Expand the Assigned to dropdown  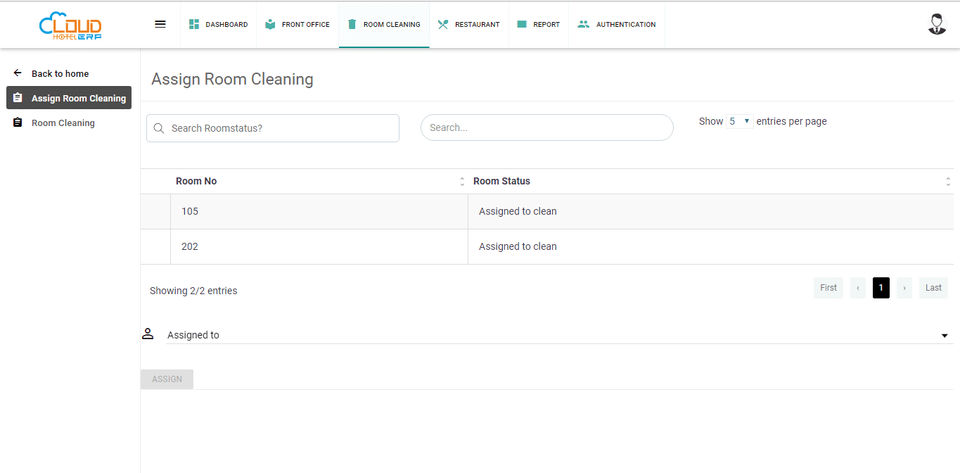coord(944,336)
